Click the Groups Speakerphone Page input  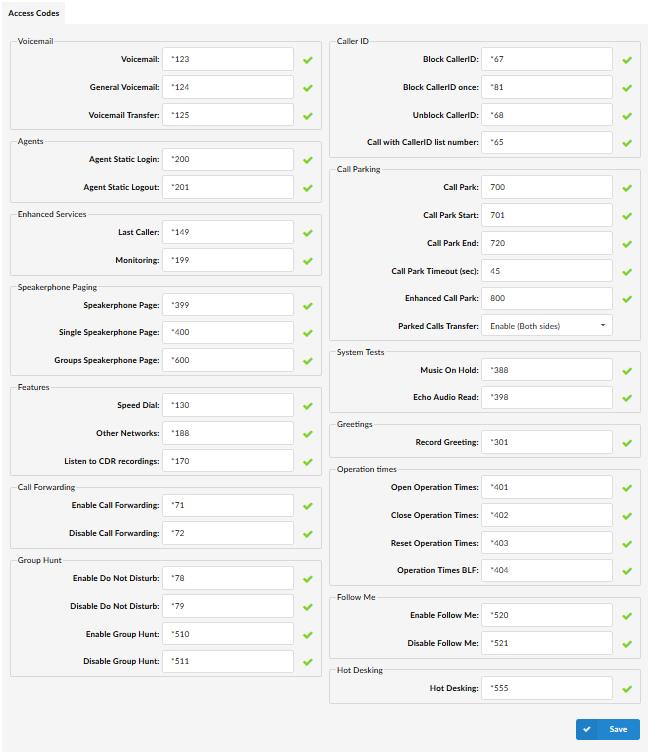(228, 360)
